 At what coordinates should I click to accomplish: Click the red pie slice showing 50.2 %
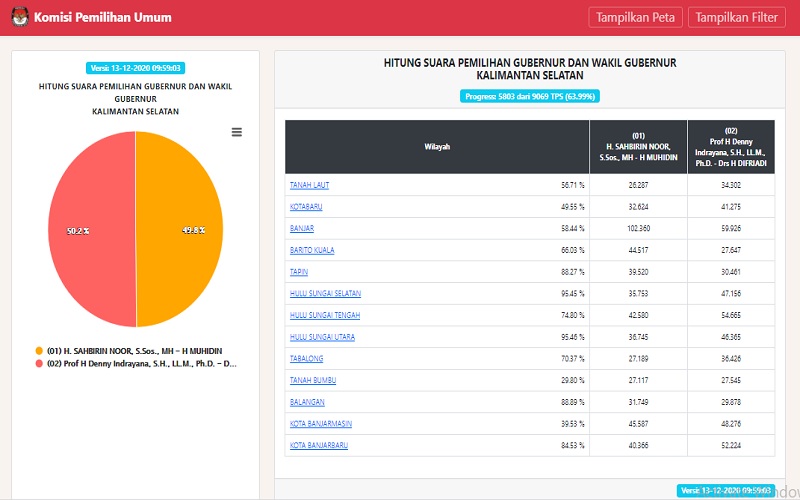(92, 229)
